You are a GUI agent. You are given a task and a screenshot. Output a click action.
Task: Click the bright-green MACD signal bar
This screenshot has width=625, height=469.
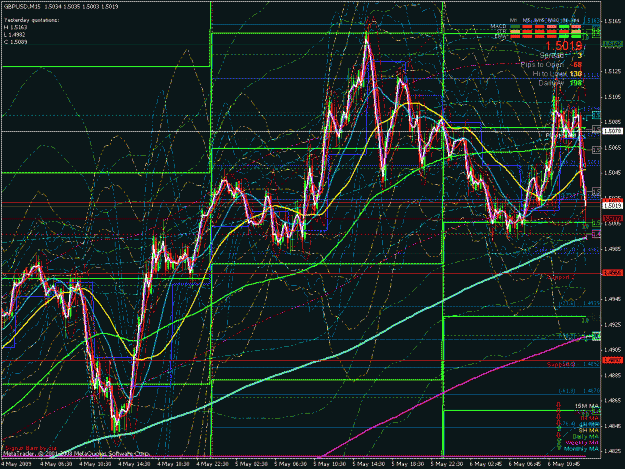(x=564, y=27)
